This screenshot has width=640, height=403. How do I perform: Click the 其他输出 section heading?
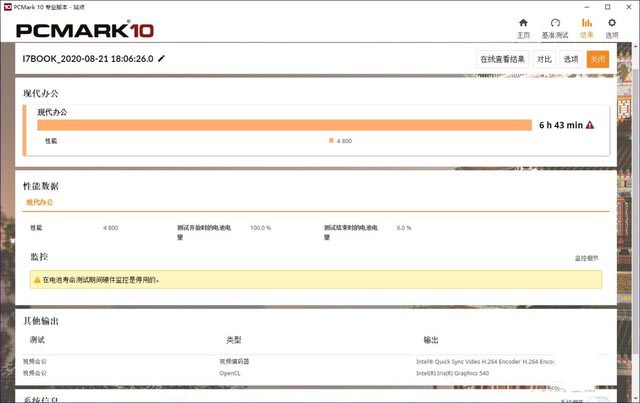point(41,321)
